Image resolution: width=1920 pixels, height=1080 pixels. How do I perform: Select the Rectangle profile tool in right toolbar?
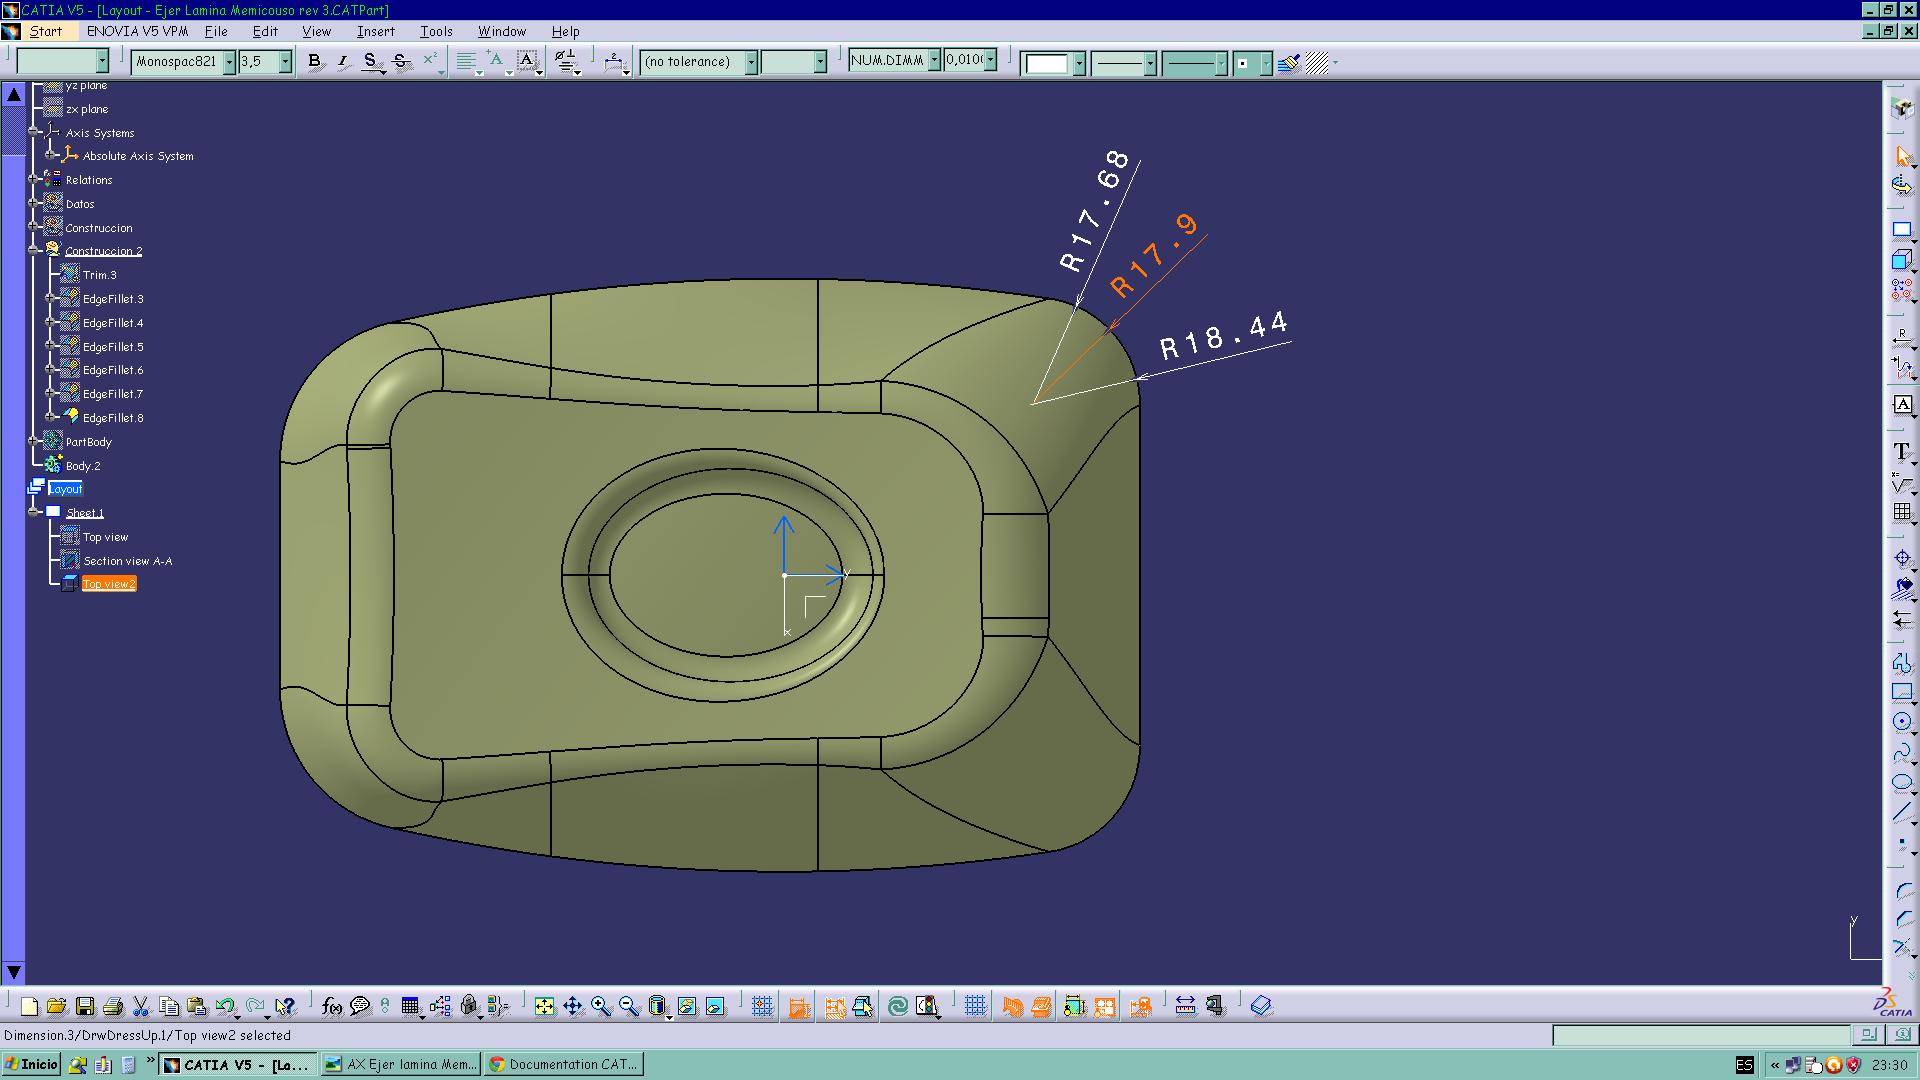click(1902, 692)
